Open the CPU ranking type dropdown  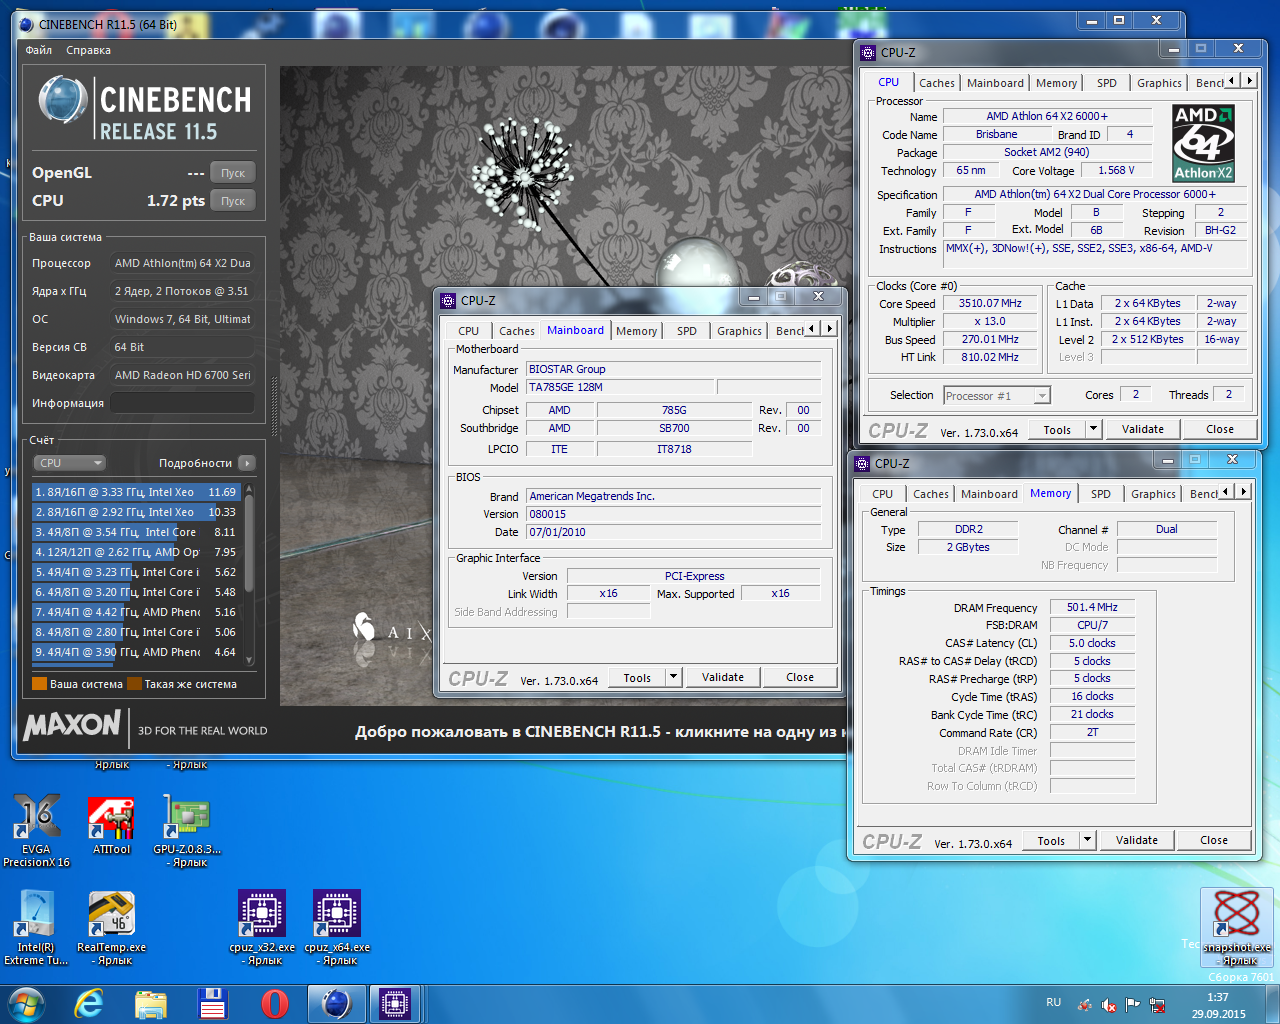tap(69, 463)
